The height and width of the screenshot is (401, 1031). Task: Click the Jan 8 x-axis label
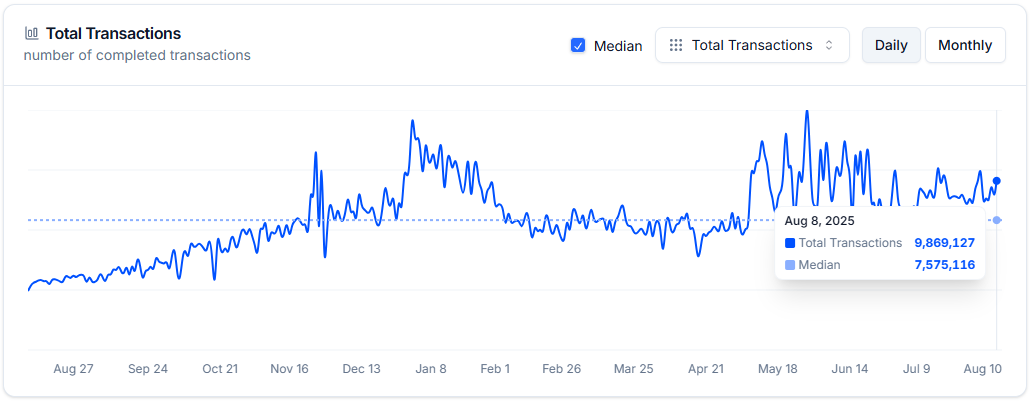431,369
